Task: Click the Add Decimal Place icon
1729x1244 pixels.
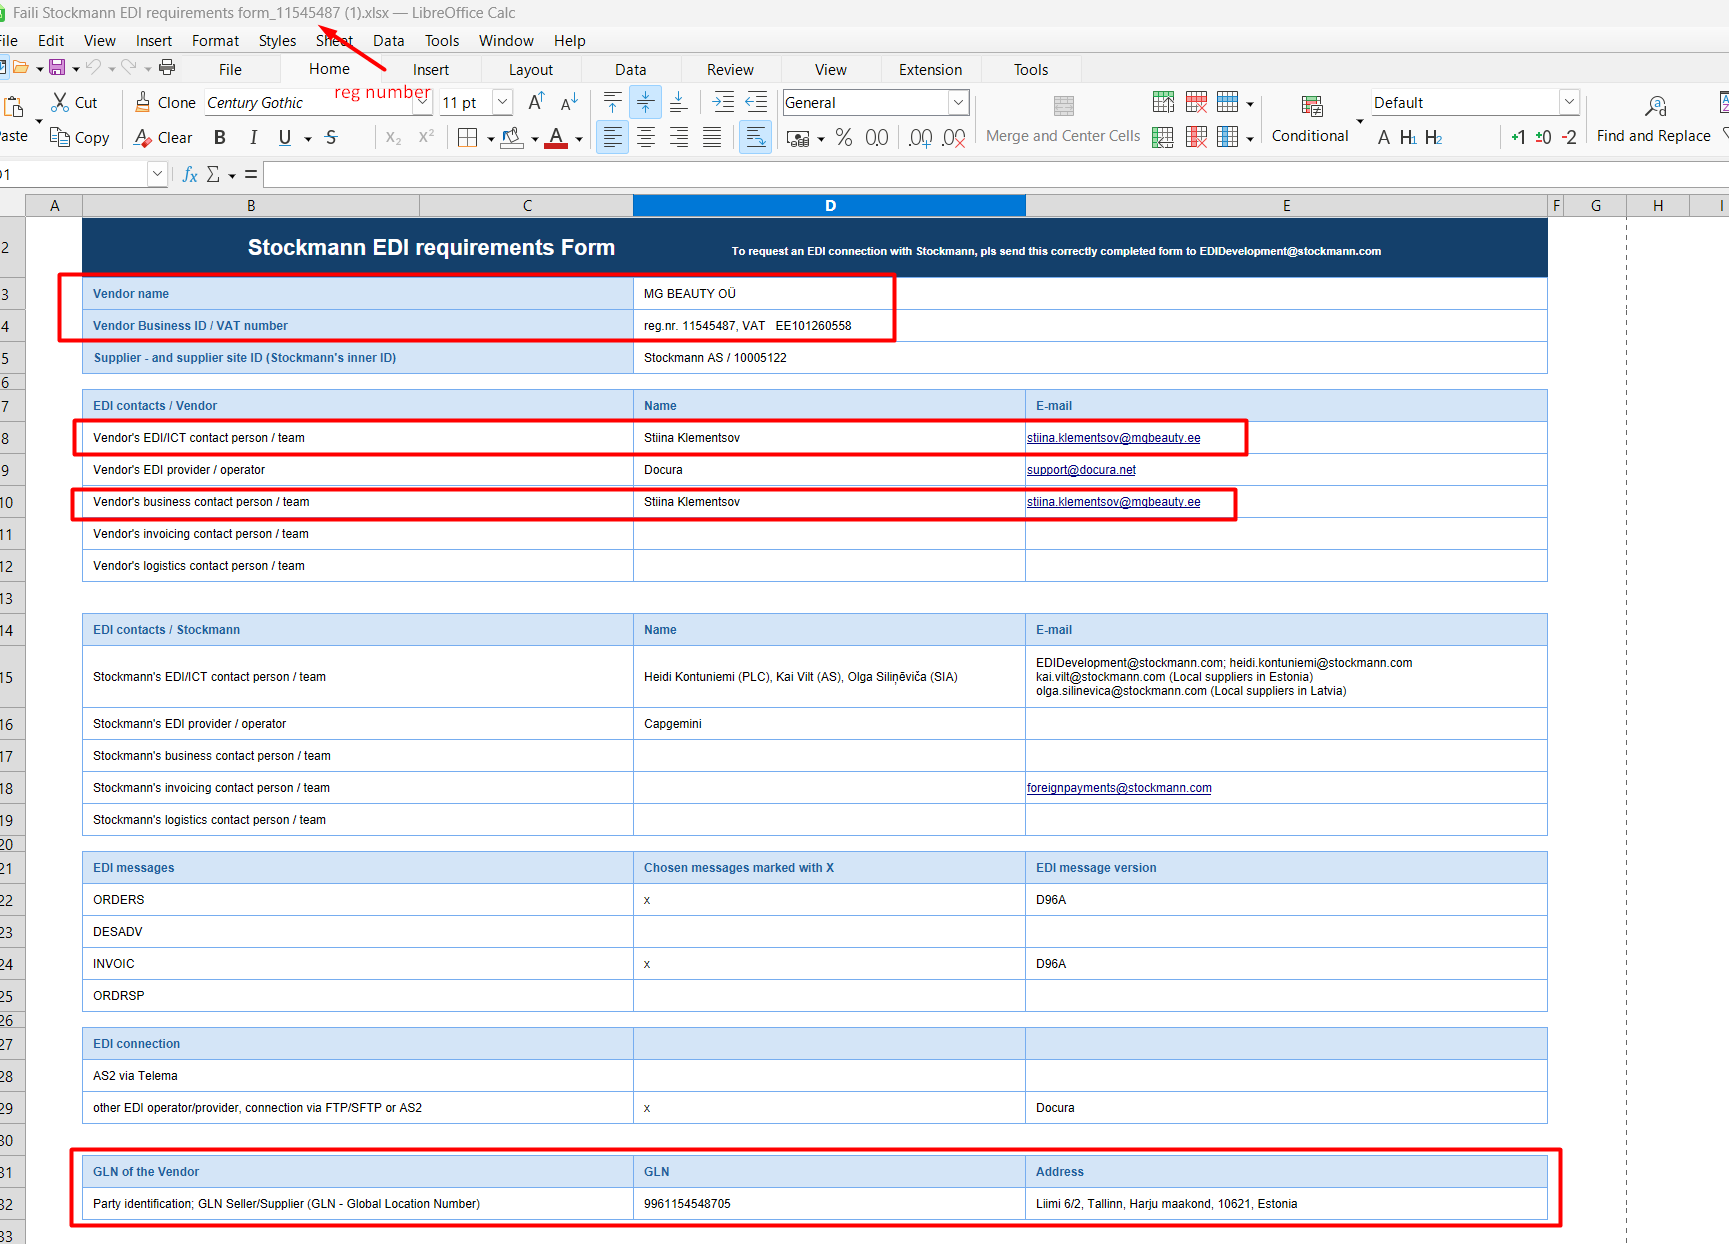Action: (920, 137)
